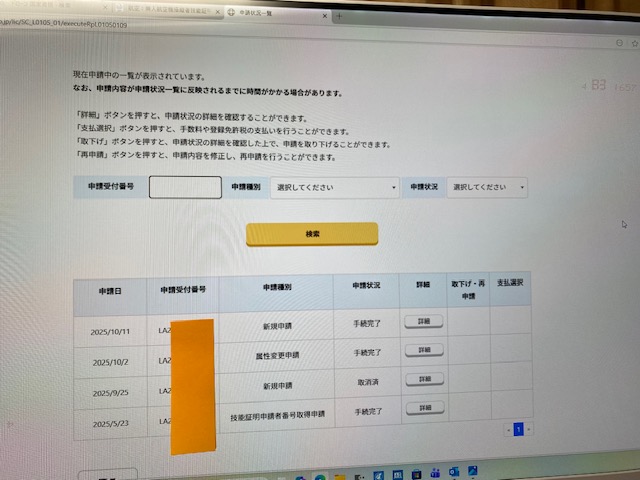The image size is (640, 480).
Task: Click 詳細 for the 2025/10/11 application
Action: tap(424, 322)
